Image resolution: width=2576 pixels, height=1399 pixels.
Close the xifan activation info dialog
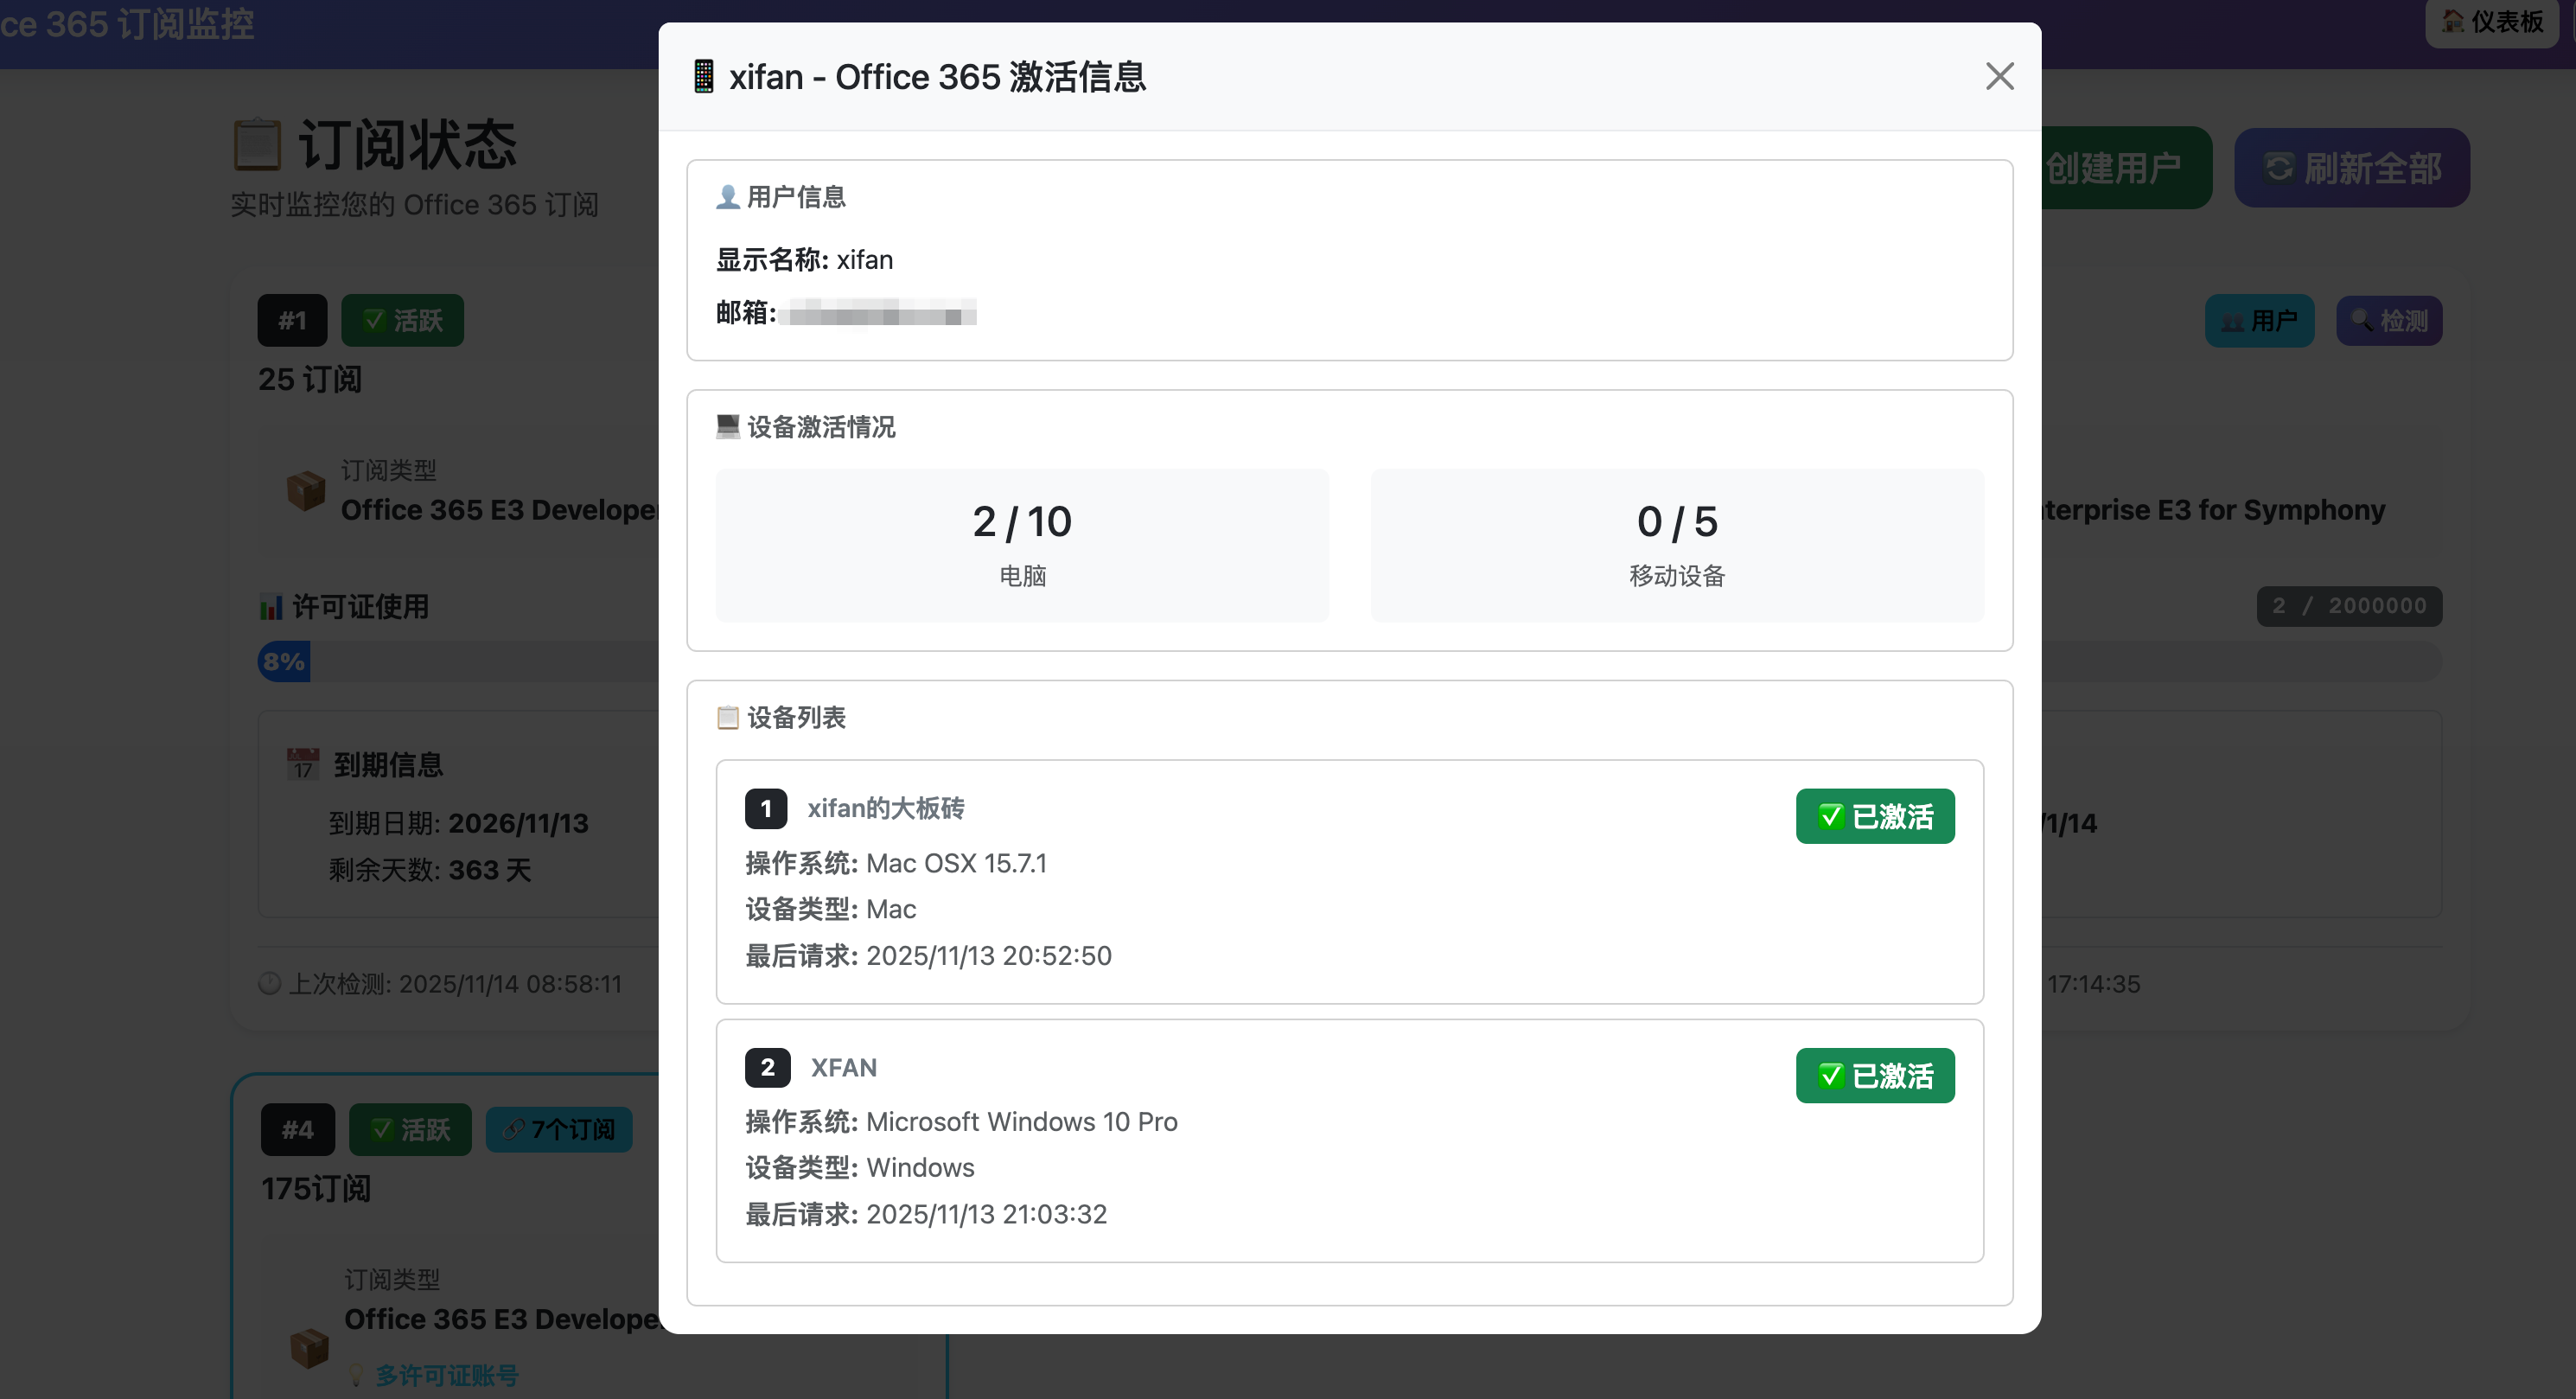point(1999,76)
